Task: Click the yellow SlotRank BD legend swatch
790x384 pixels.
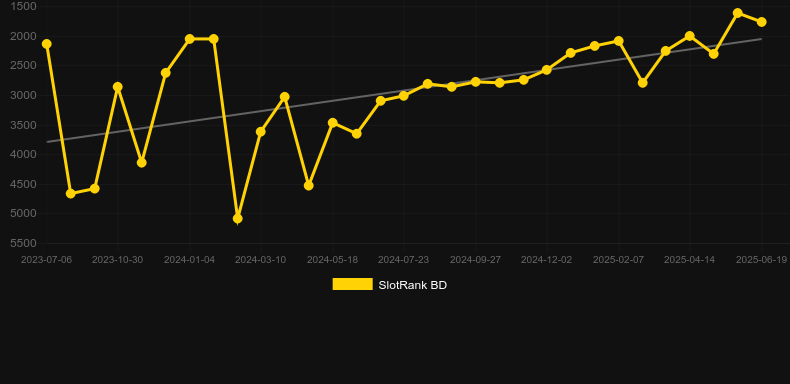Action: [x=353, y=284]
